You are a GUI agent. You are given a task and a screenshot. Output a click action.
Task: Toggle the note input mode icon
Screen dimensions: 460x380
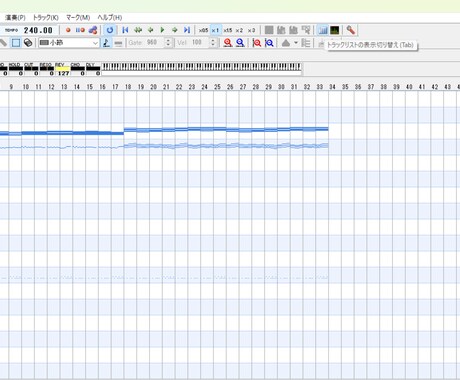coord(106,43)
